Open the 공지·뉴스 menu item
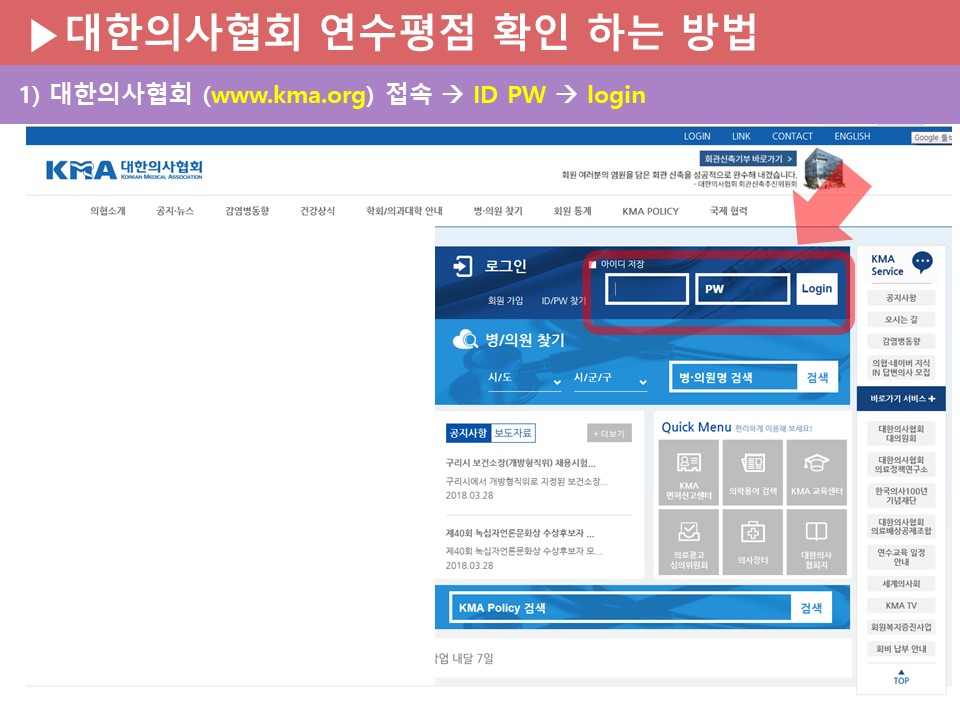 pyautogui.click(x=175, y=211)
